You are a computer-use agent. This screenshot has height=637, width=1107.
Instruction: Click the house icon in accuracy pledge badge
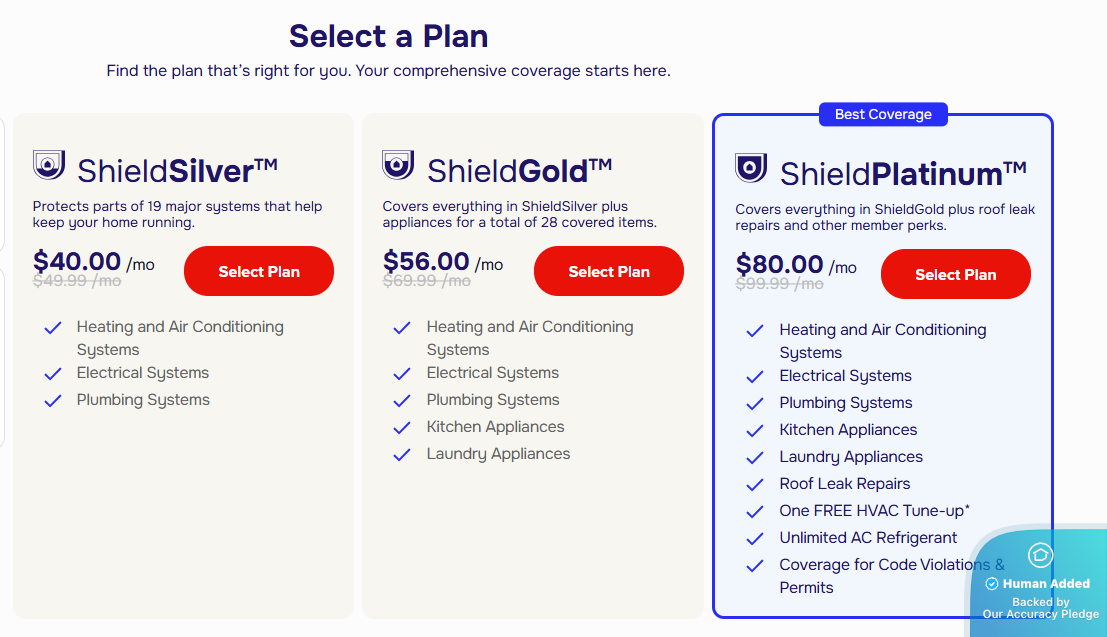[x=1040, y=555]
